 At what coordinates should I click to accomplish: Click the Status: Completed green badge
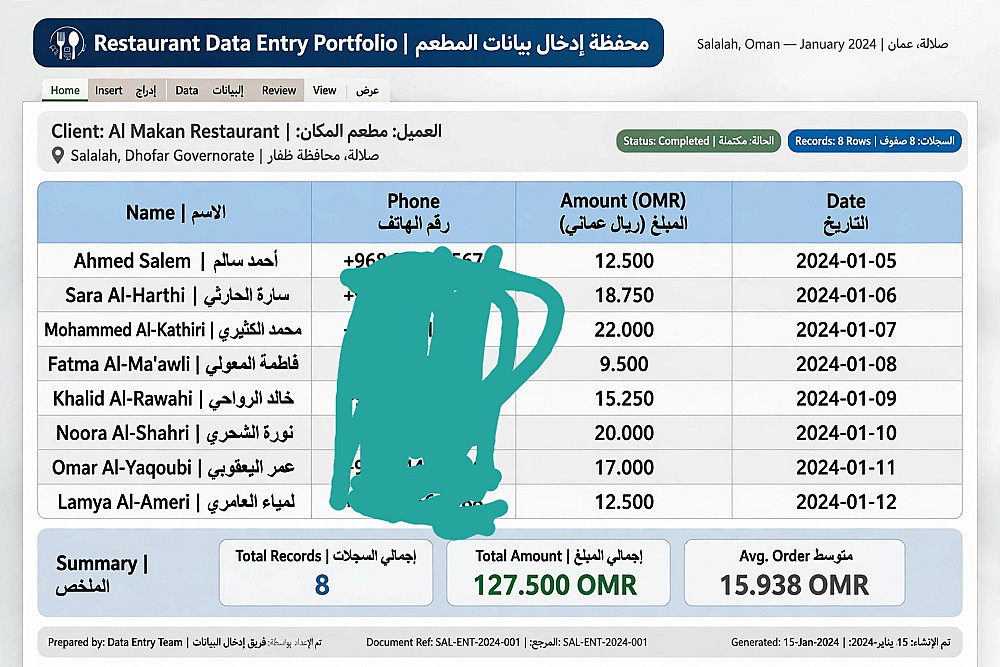point(698,141)
